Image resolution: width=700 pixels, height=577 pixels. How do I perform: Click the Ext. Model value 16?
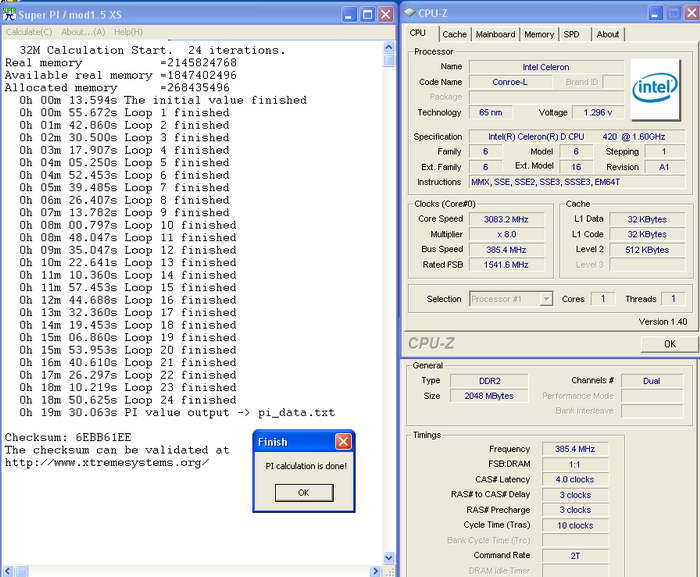pyautogui.click(x=576, y=167)
